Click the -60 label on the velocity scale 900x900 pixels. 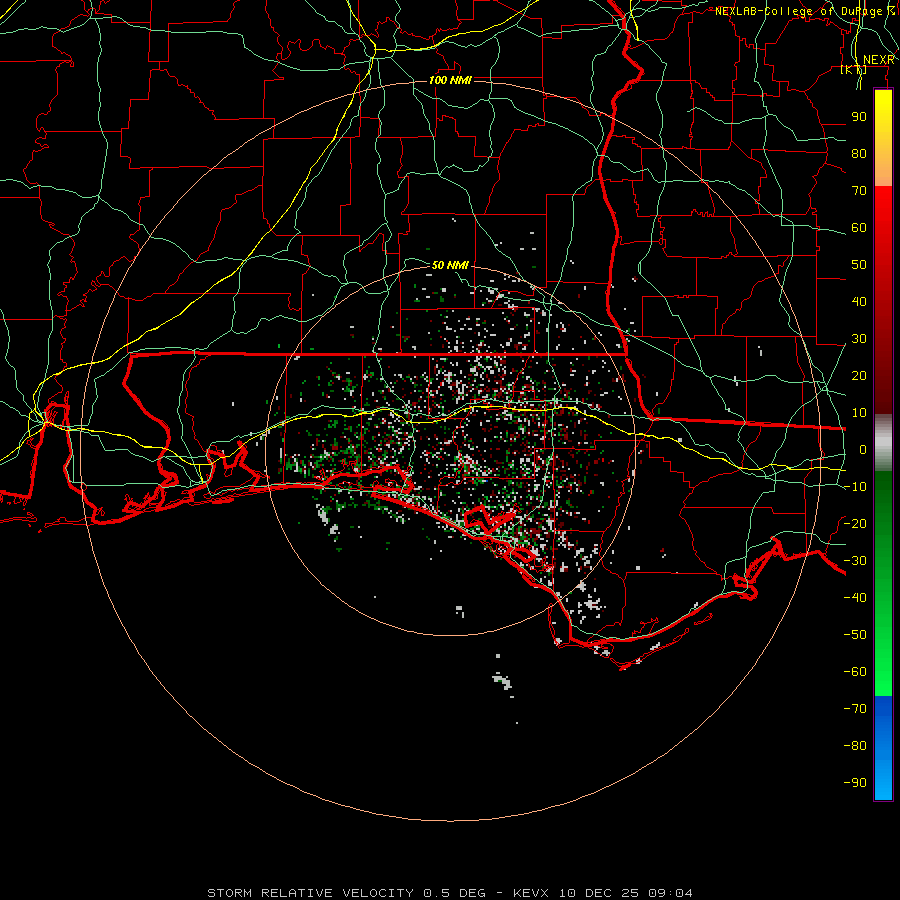pos(855,672)
